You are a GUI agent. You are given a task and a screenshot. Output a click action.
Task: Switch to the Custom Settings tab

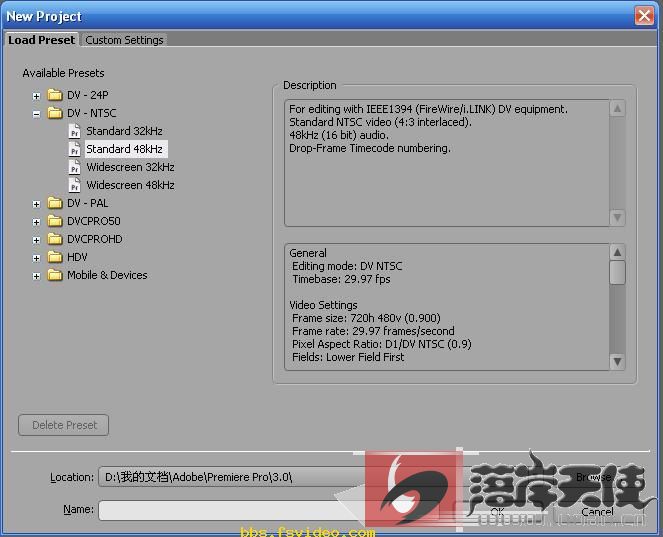(124, 40)
